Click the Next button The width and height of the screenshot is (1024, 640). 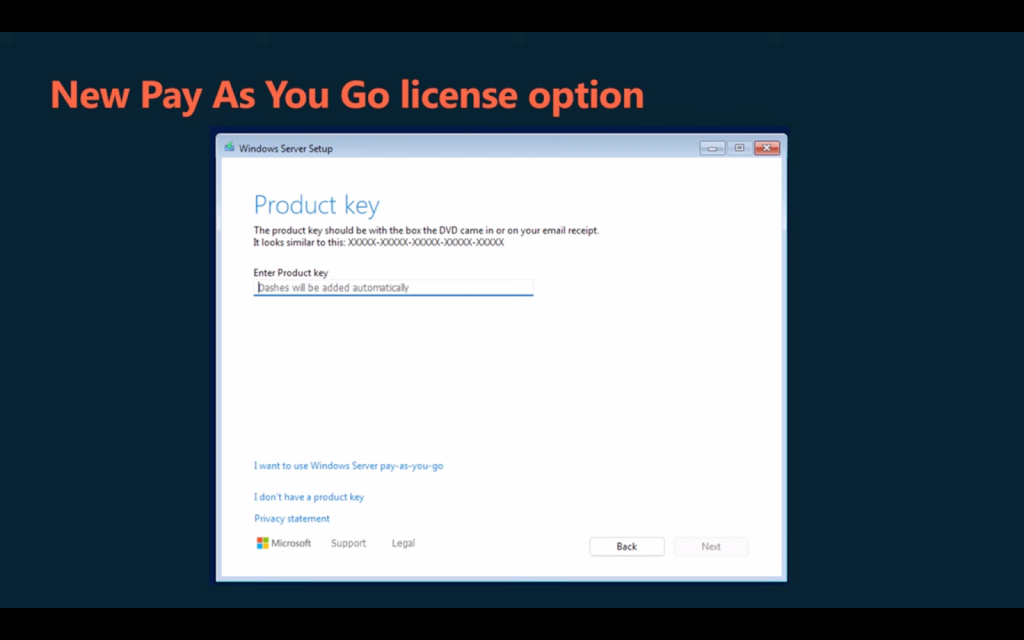711,547
